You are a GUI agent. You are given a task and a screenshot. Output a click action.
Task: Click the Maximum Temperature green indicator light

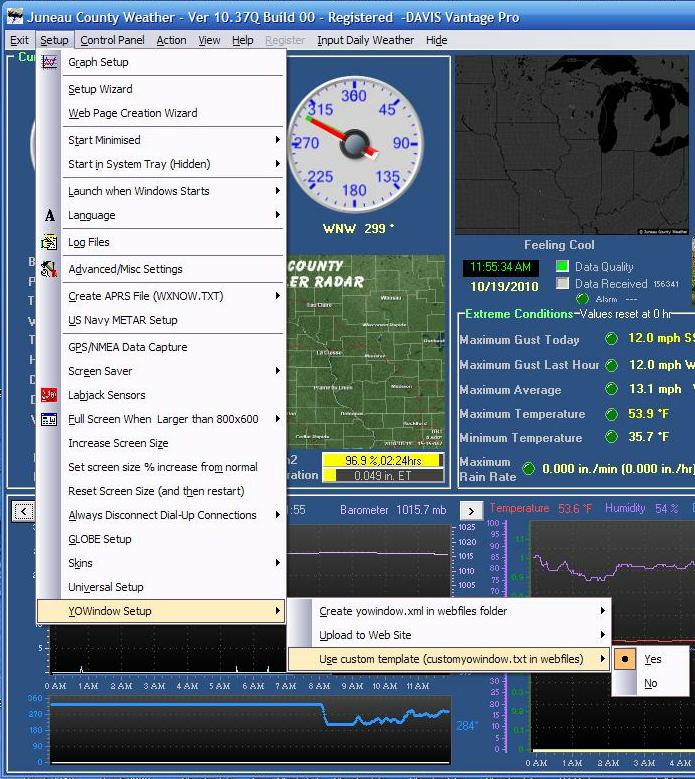611,414
